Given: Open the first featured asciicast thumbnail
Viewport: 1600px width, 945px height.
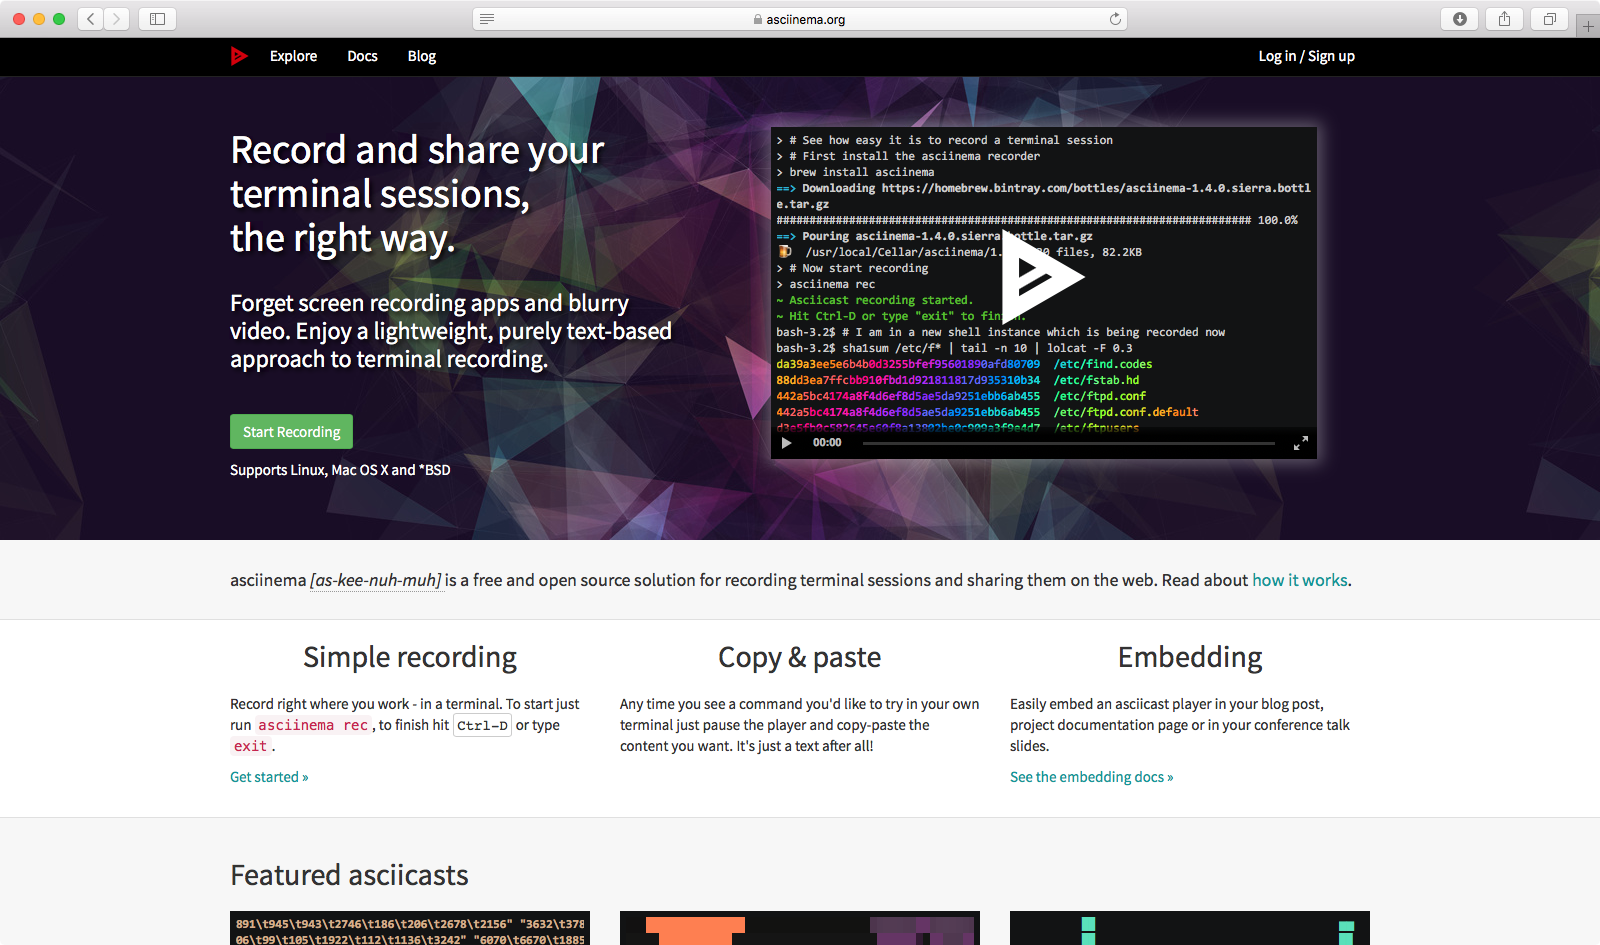Looking at the screenshot, I should tap(410, 928).
